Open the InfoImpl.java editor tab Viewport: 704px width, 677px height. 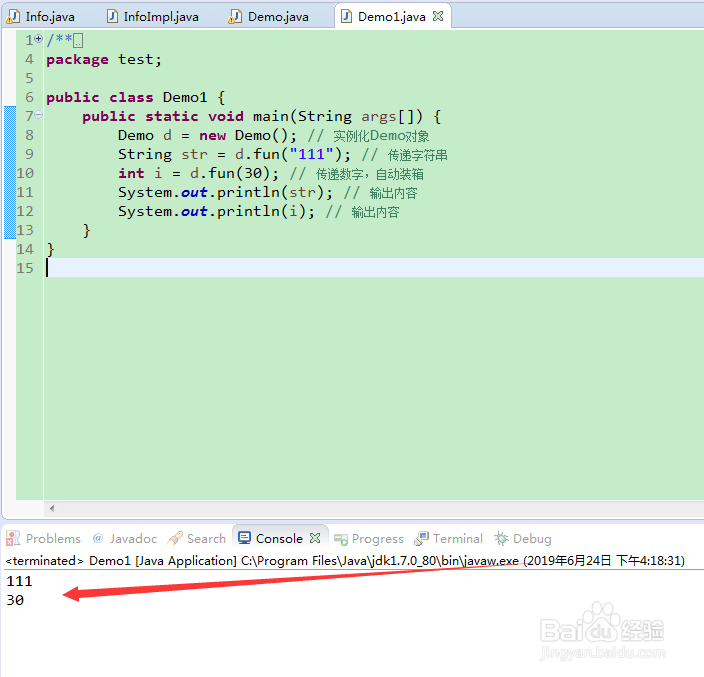153,17
